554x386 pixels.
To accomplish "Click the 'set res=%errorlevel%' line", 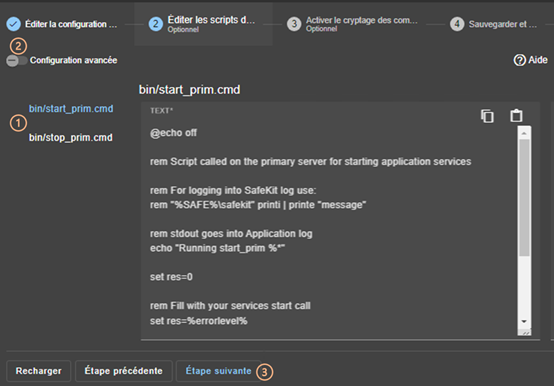I will click(x=199, y=321).
